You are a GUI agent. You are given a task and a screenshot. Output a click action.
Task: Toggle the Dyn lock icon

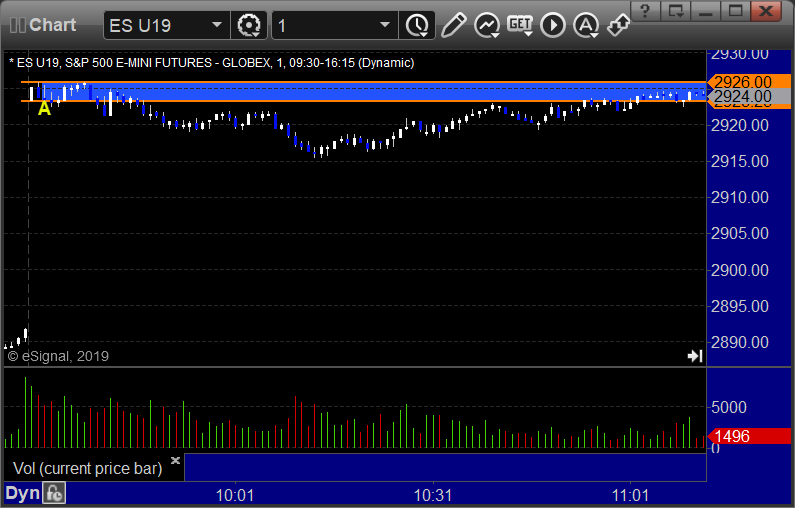(54, 494)
